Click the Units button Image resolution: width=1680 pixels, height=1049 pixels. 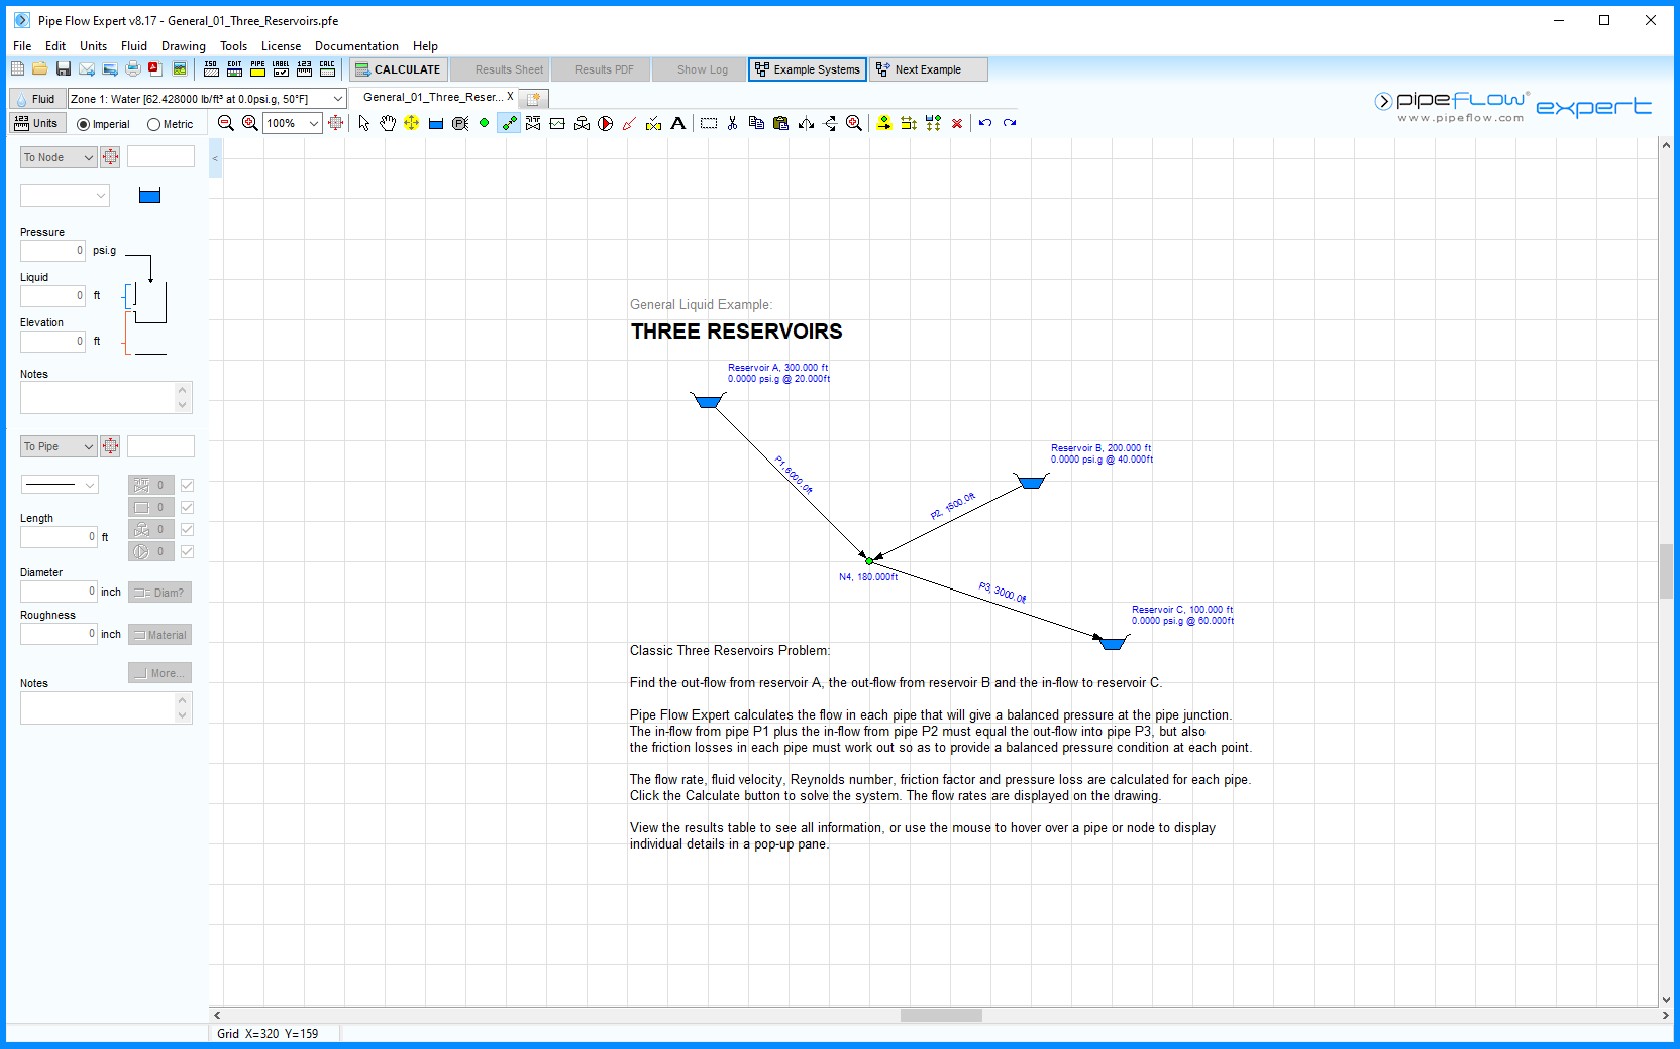pyautogui.click(x=37, y=123)
